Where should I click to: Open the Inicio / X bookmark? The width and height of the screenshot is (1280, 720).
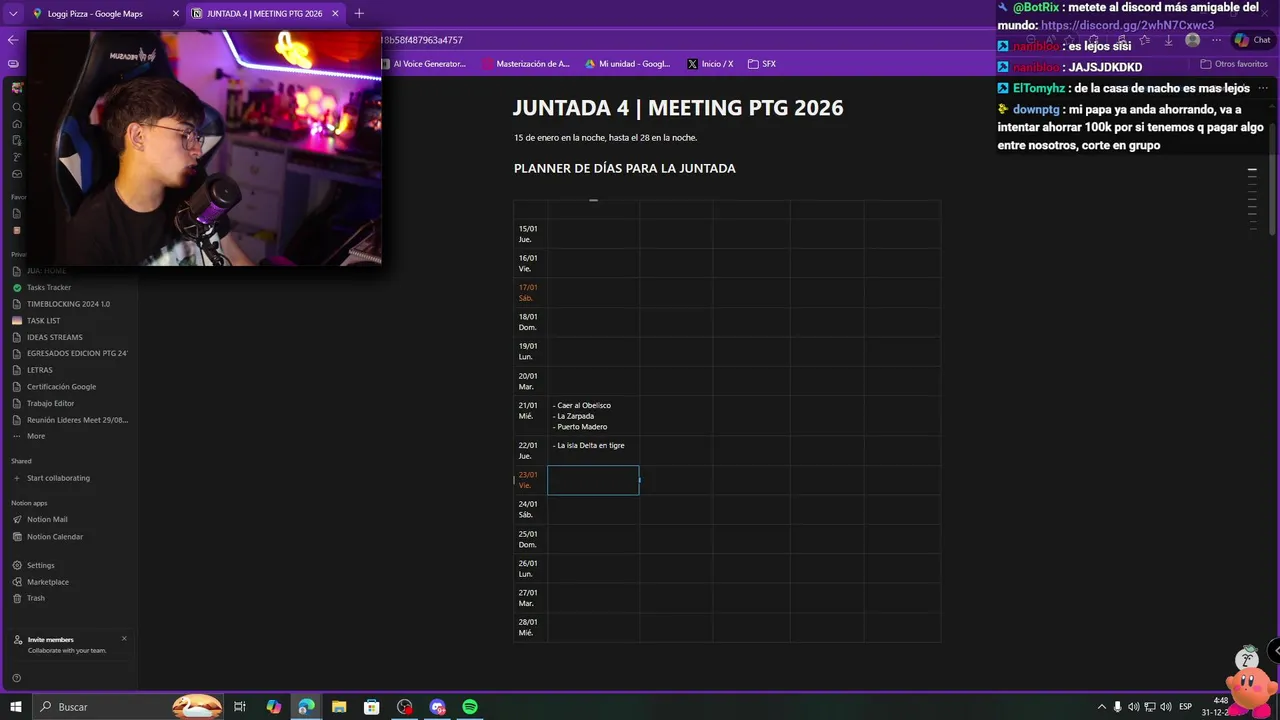pos(711,64)
